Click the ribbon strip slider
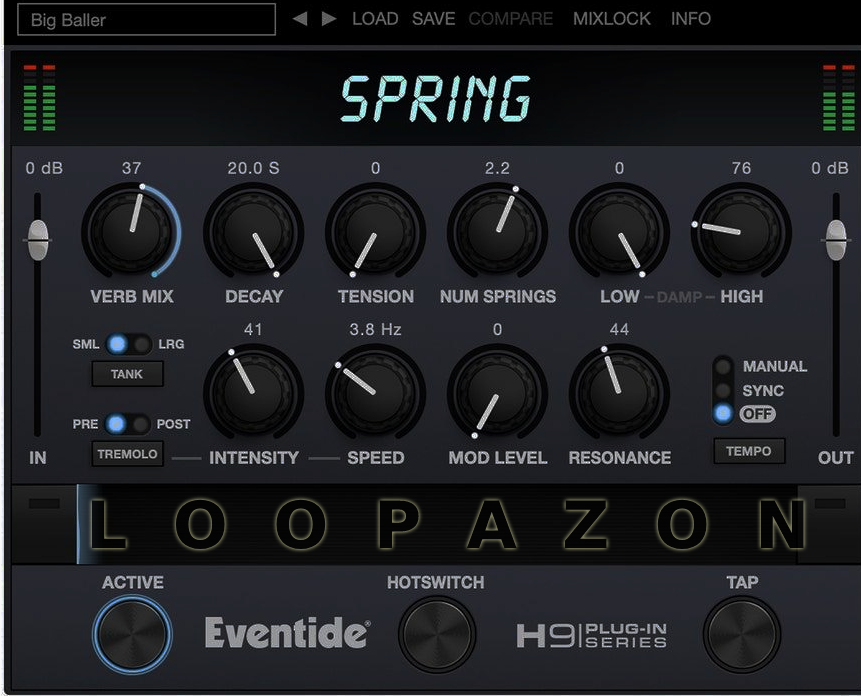The image size is (861, 696). pos(437,524)
